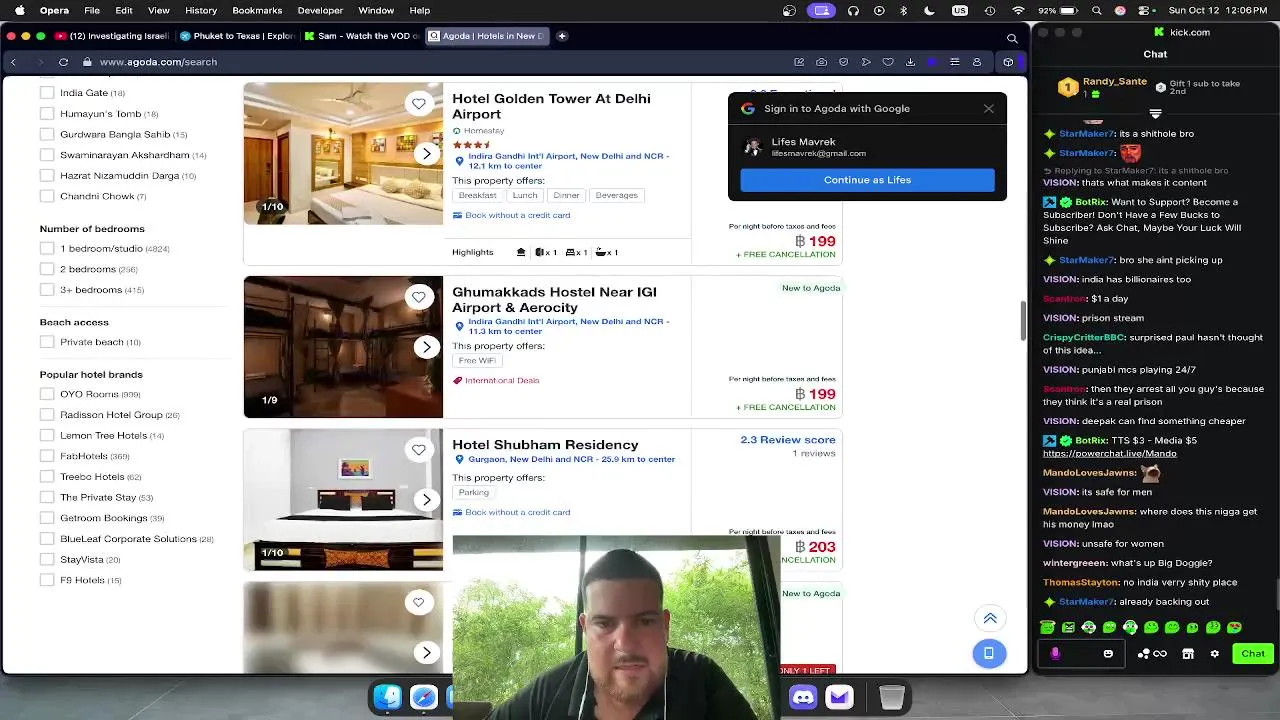
Task: Open a new Opera tab with plus
Action: [562, 36]
